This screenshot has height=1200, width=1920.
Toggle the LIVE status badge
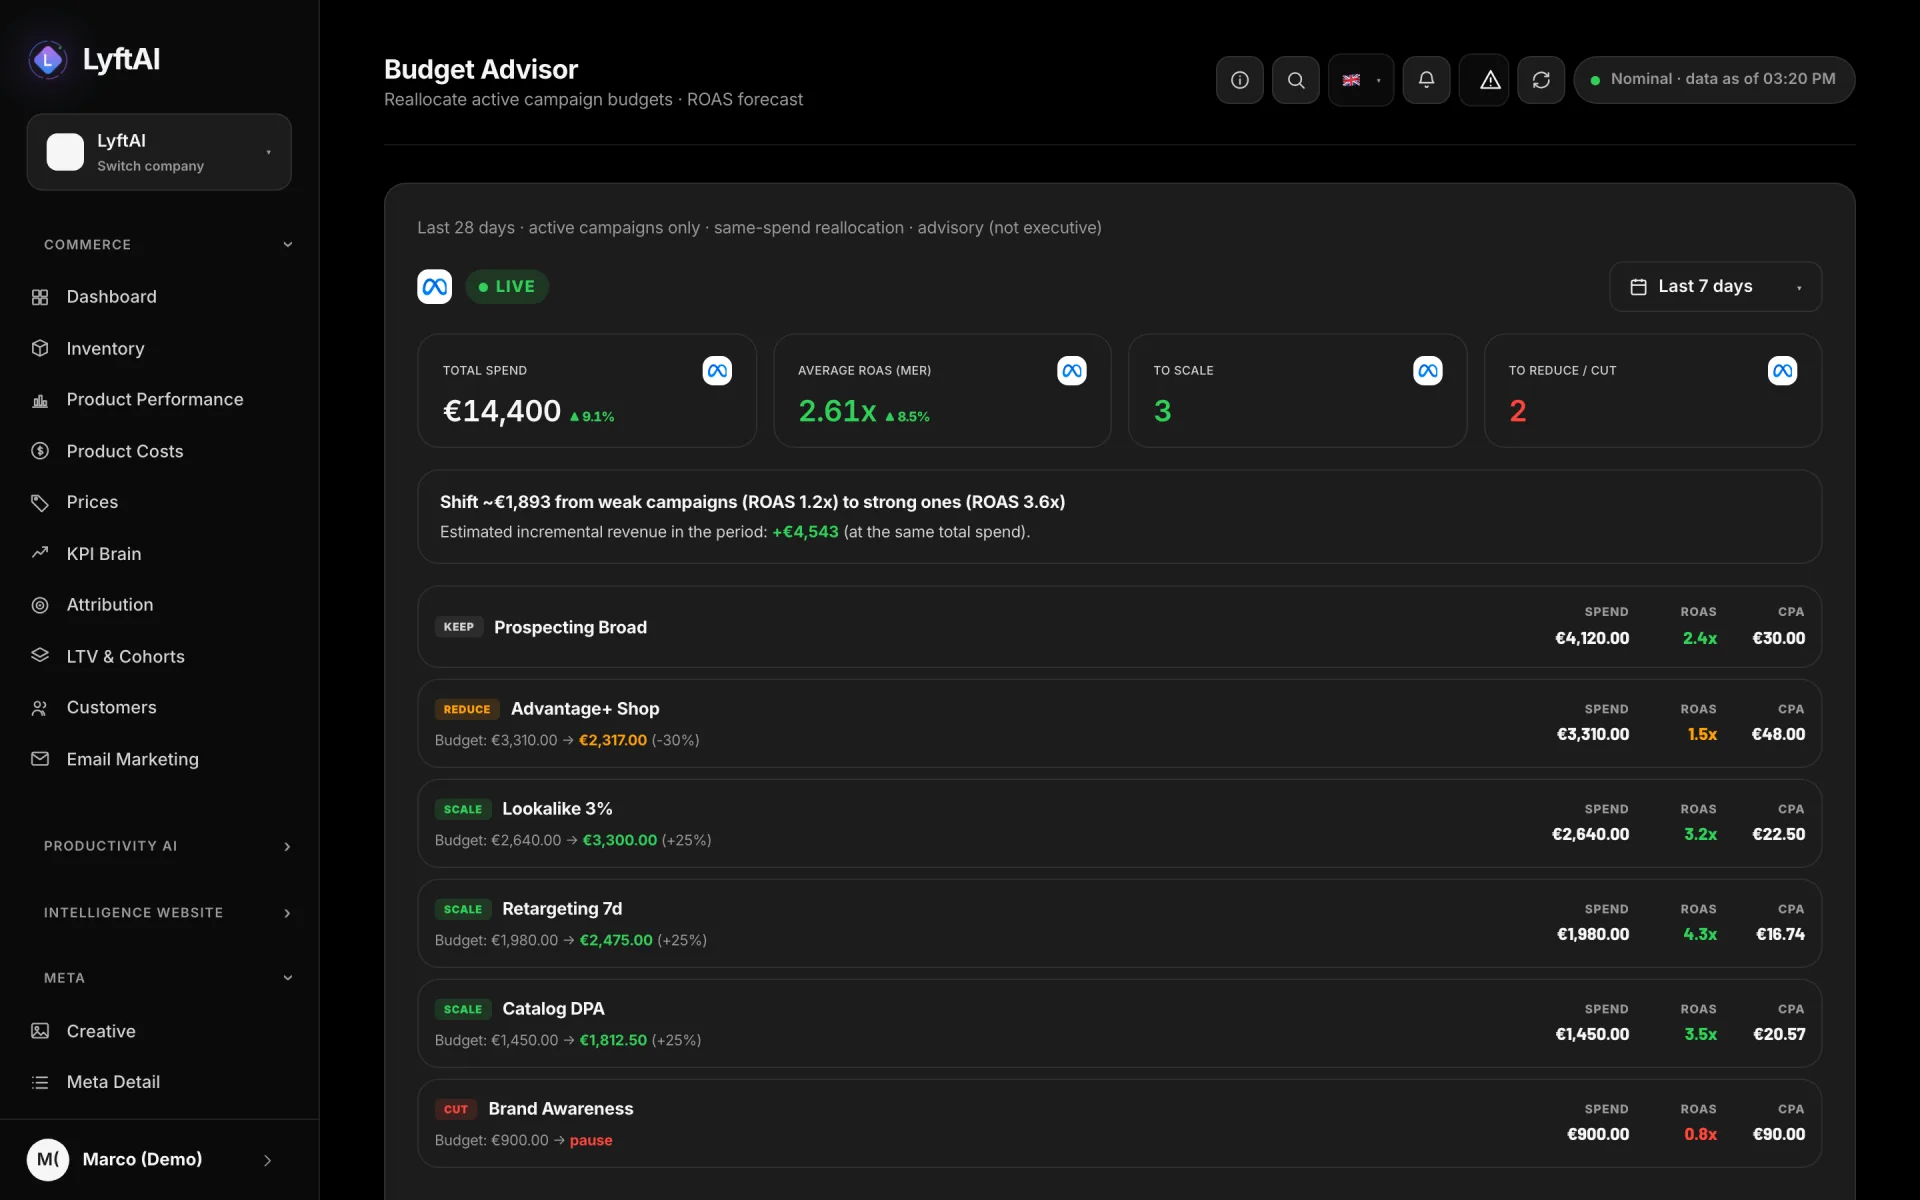[507, 287]
